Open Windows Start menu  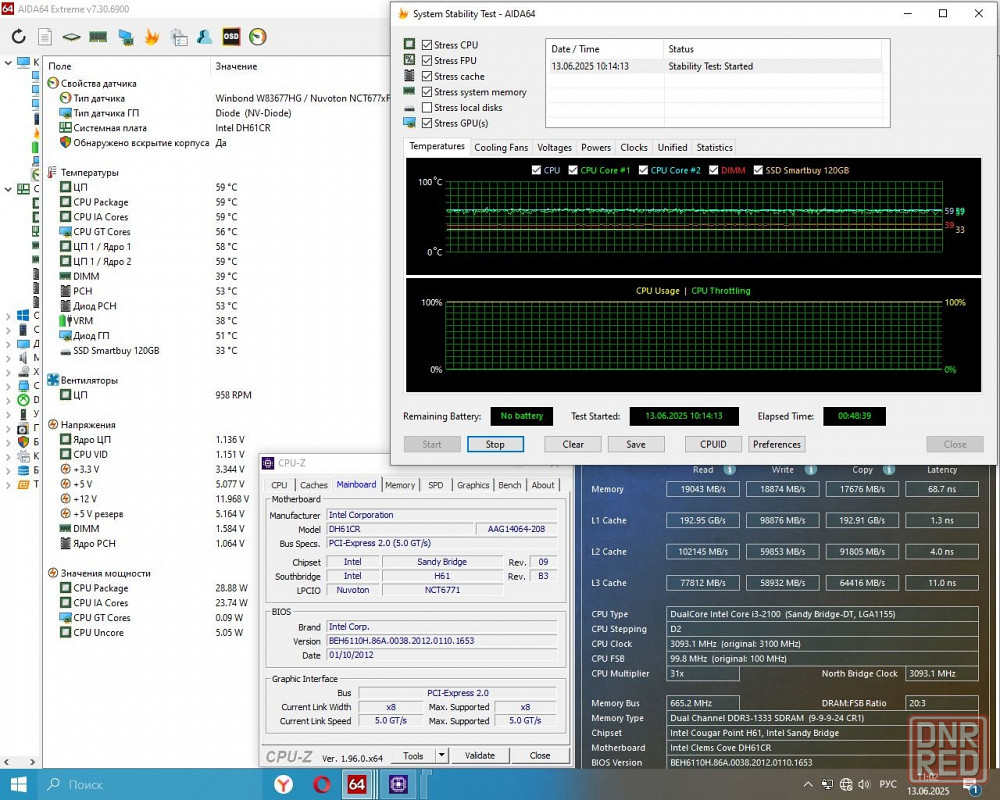click(x=18, y=784)
